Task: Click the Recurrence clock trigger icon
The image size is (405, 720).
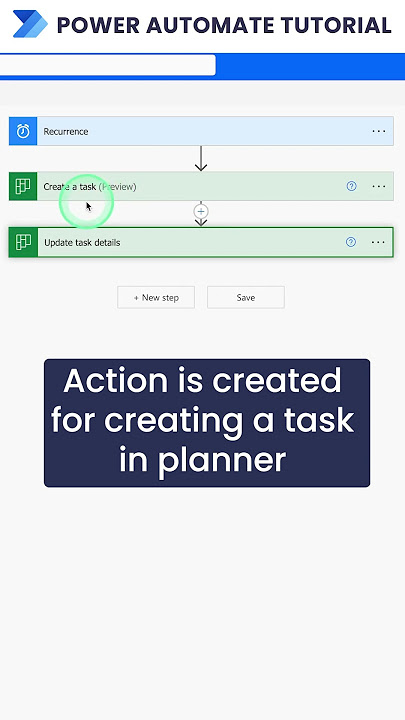Action: click(23, 131)
